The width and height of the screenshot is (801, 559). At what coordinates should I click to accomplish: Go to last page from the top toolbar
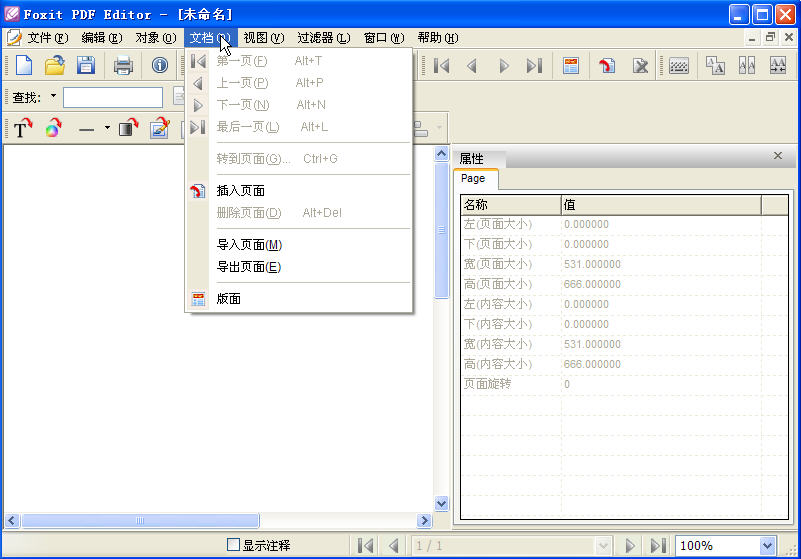[x=534, y=66]
